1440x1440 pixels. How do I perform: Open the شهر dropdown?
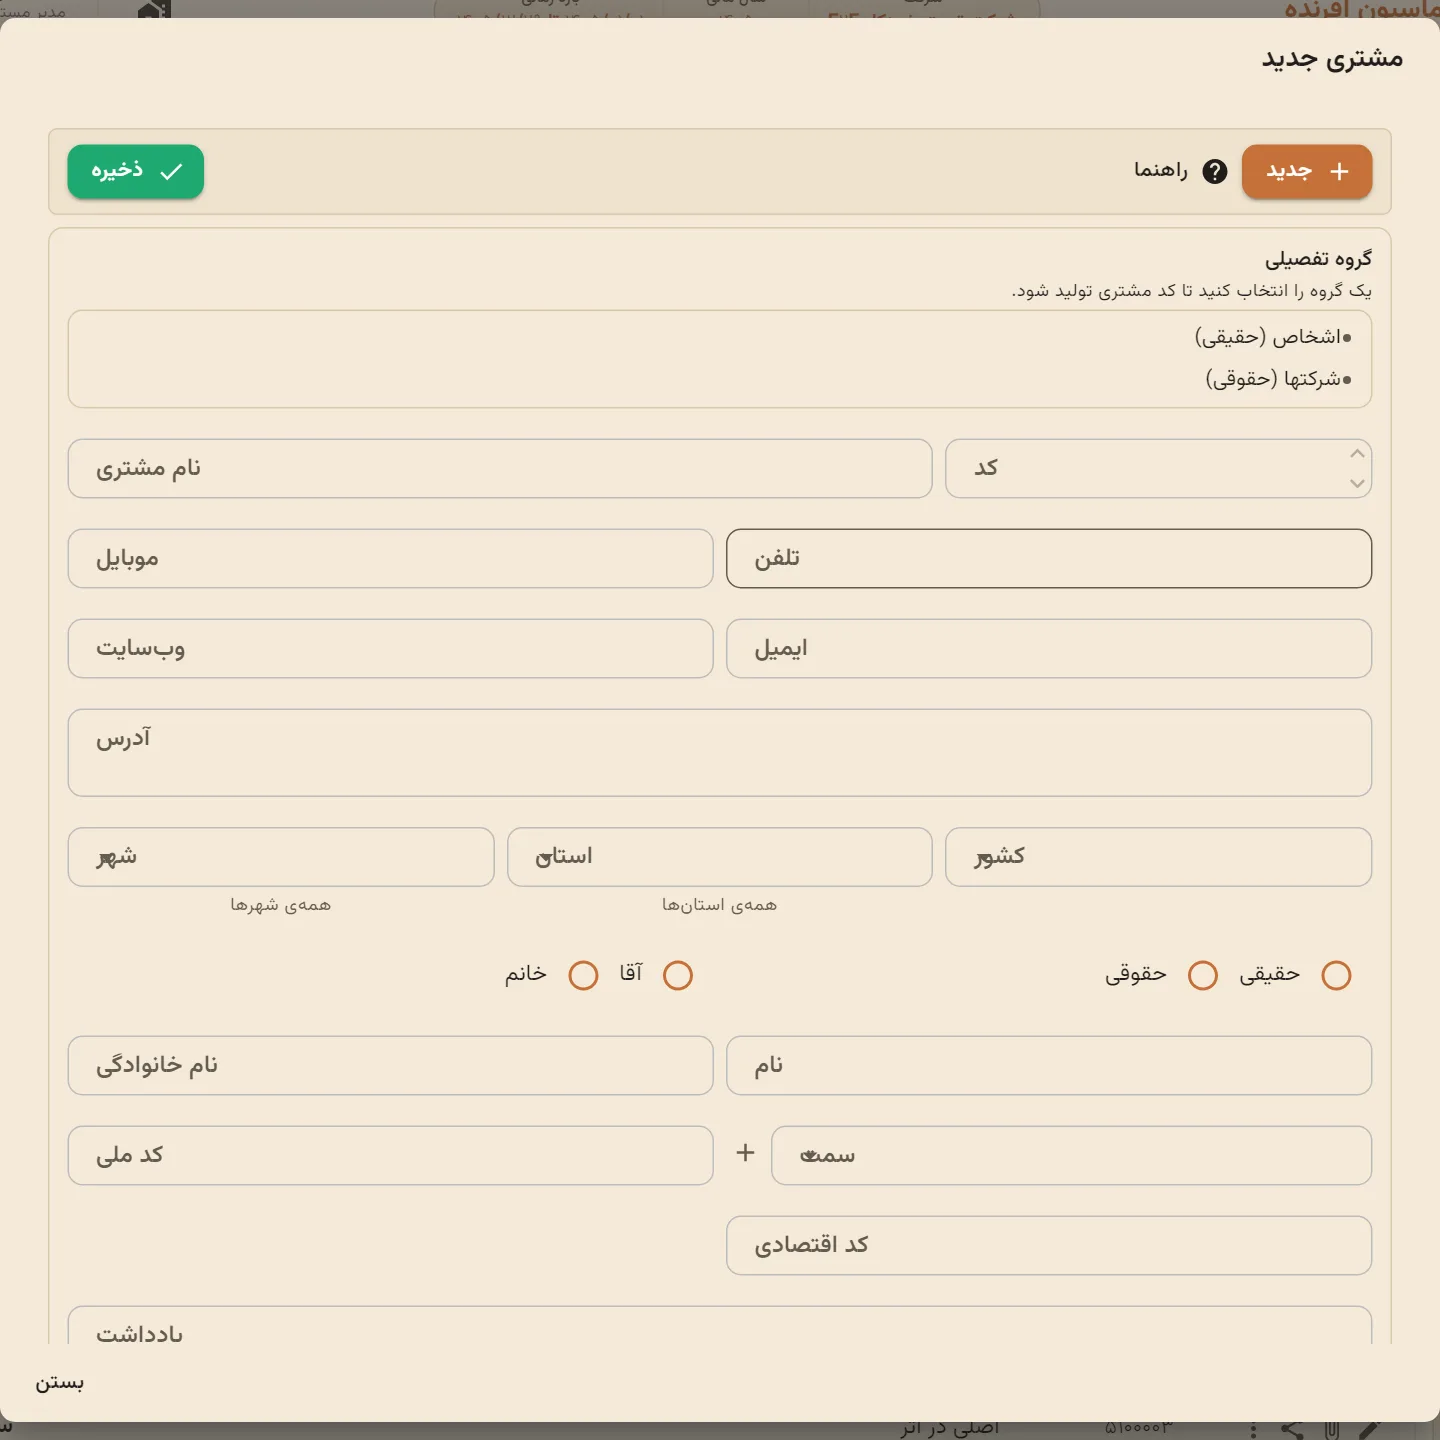pyautogui.click(x=281, y=857)
